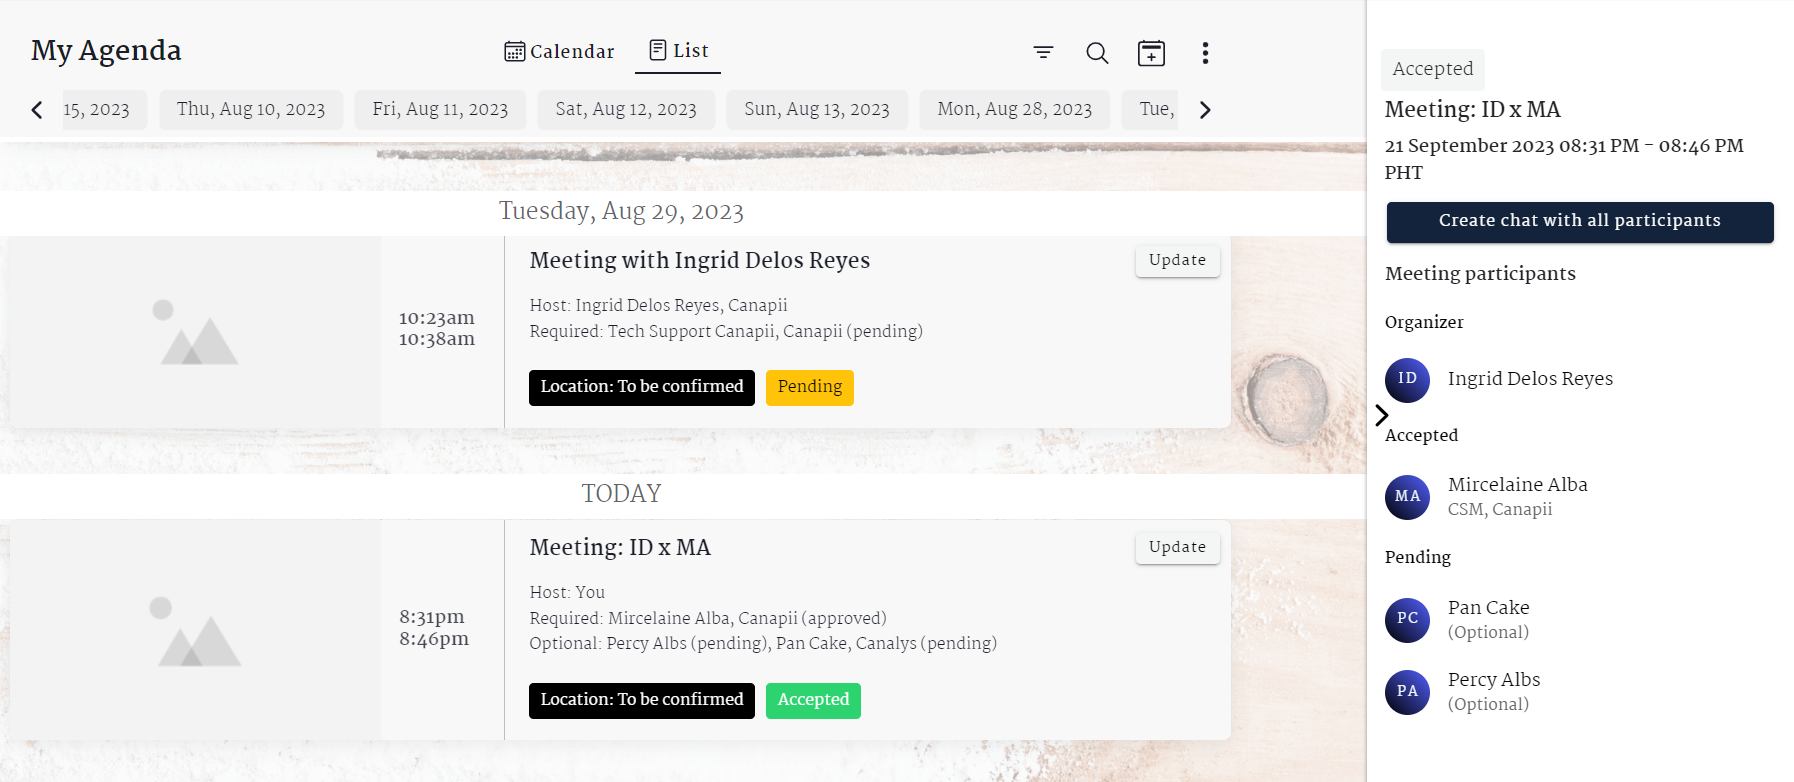Open the filter options icon

(x=1043, y=52)
